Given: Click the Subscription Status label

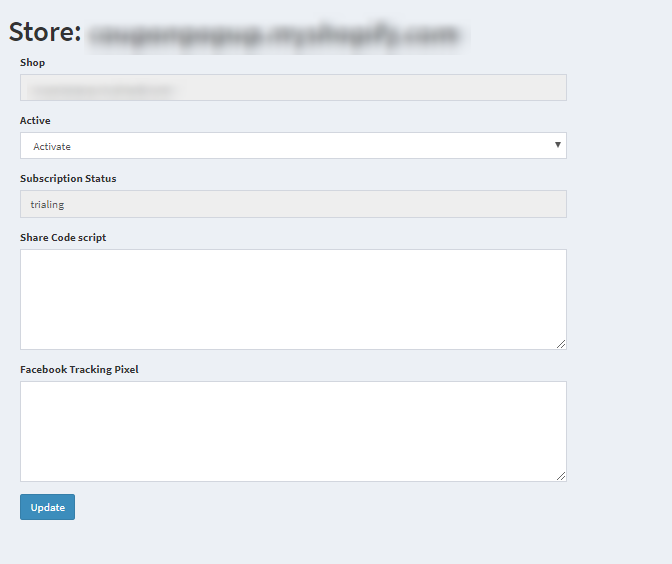Looking at the screenshot, I should point(68,178).
